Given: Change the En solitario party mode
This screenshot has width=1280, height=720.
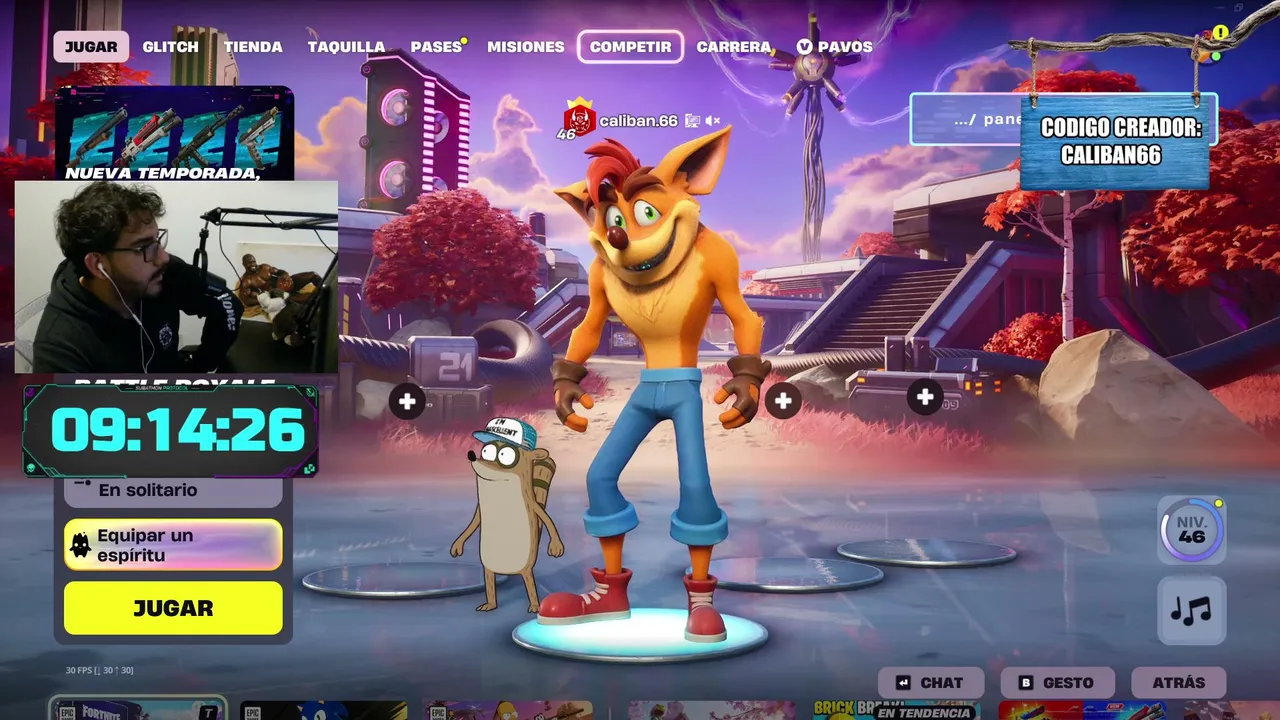Looking at the screenshot, I should tap(173, 491).
